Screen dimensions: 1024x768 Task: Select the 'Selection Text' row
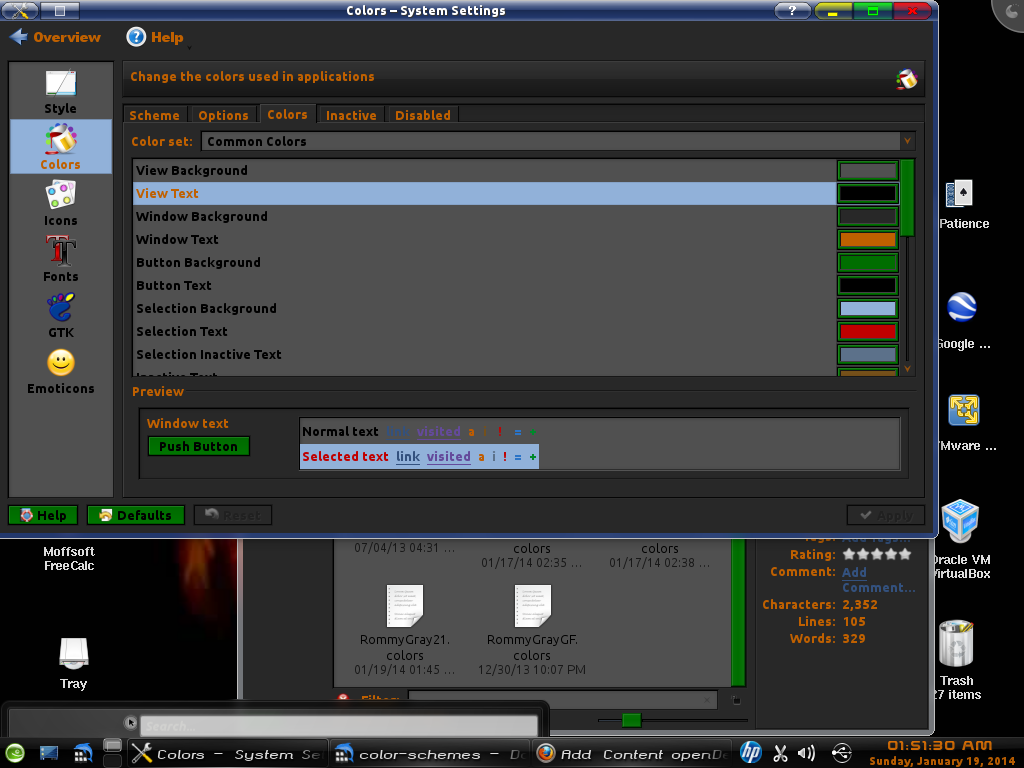tap(484, 331)
